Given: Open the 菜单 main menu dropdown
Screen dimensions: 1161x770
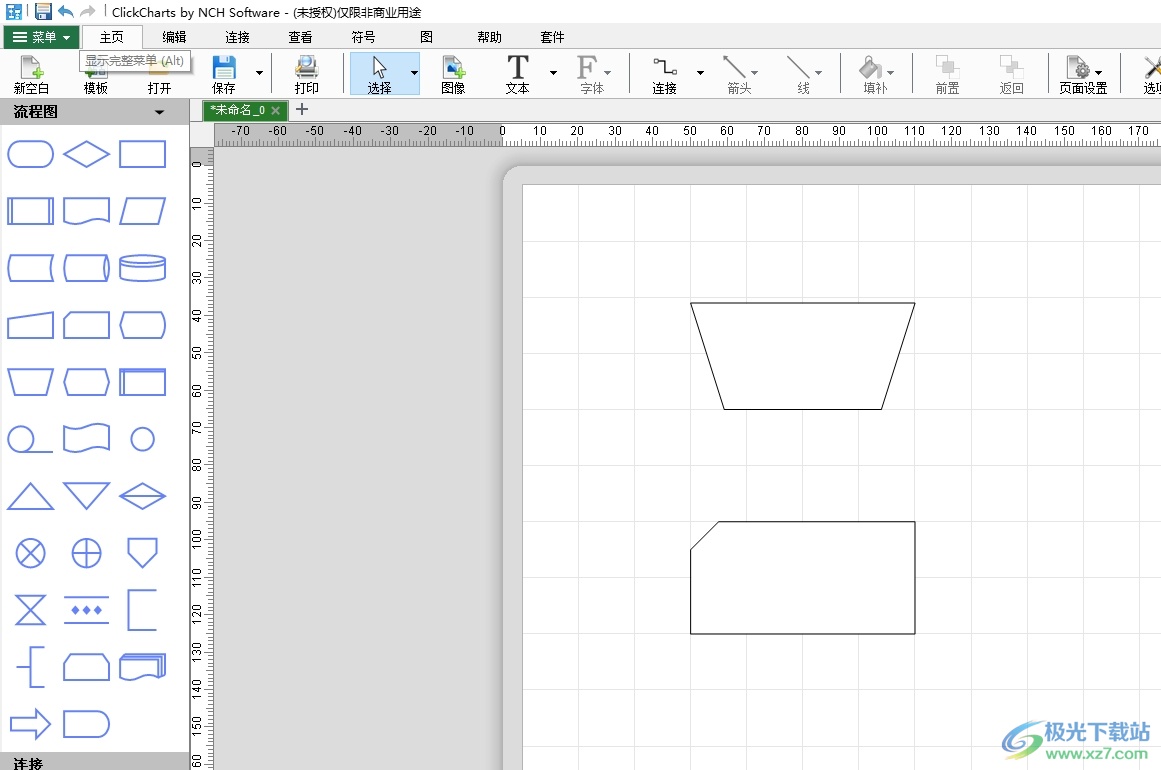Looking at the screenshot, I should click(41, 37).
